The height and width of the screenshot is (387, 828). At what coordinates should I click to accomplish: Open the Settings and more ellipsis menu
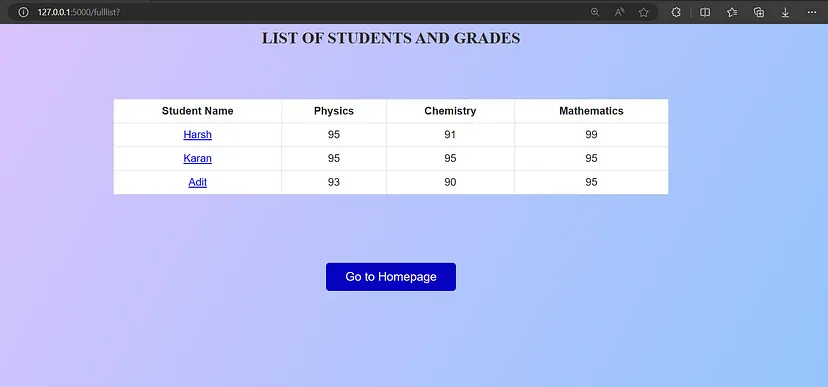pos(812,12)
